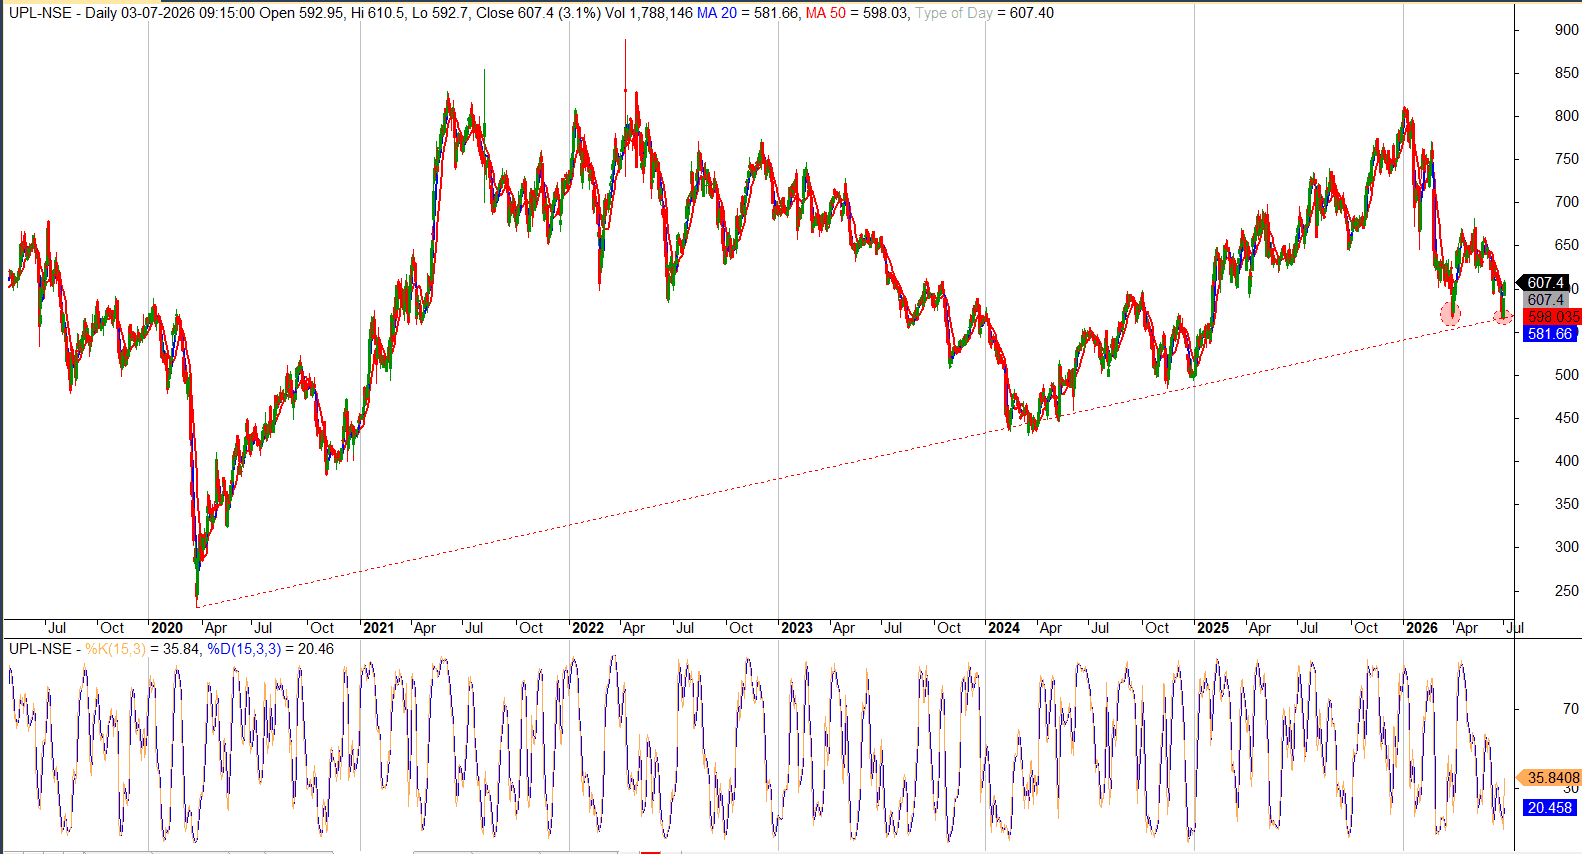The width and height of the screenshot is (1582, 854).
Task: Click the MA 50 label in chart title
Action: pyautogui.click(x=825, y=13)
